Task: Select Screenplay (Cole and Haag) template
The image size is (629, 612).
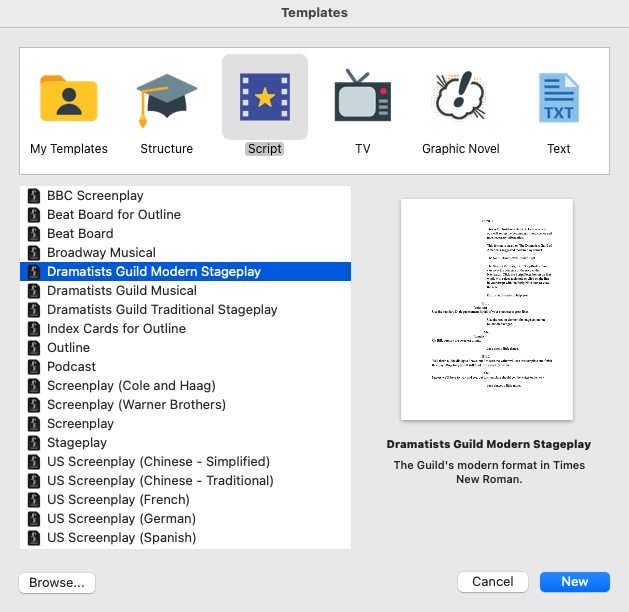Action: (131, 386)
